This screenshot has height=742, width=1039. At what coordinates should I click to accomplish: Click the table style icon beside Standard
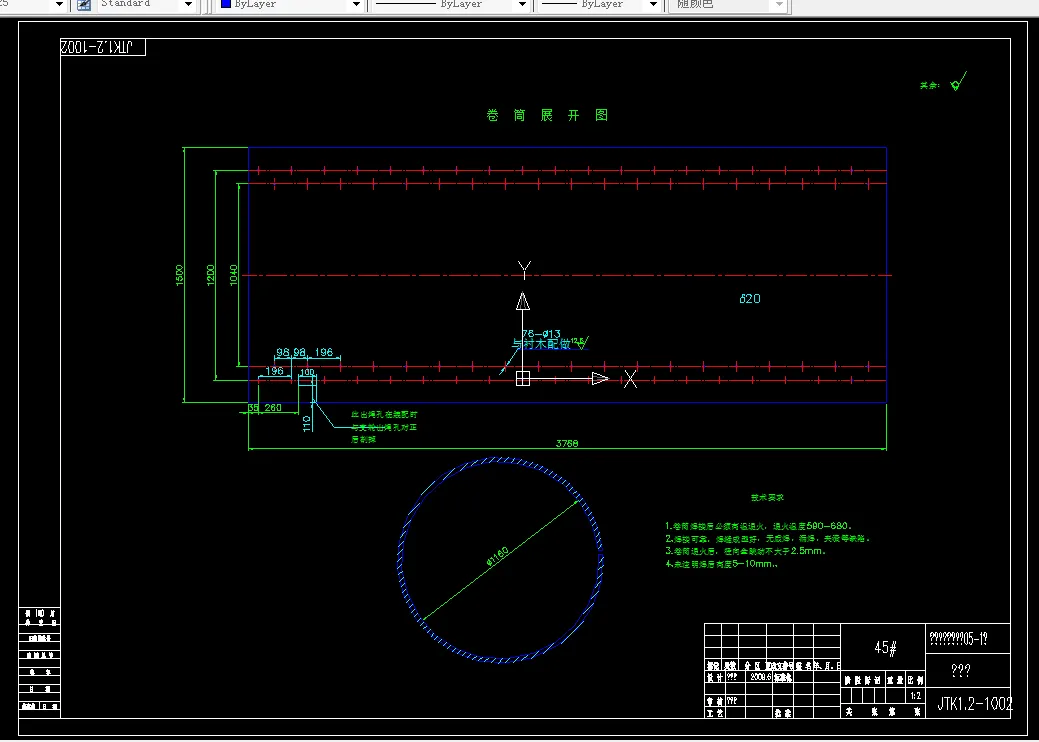click(x=83, y=5)
